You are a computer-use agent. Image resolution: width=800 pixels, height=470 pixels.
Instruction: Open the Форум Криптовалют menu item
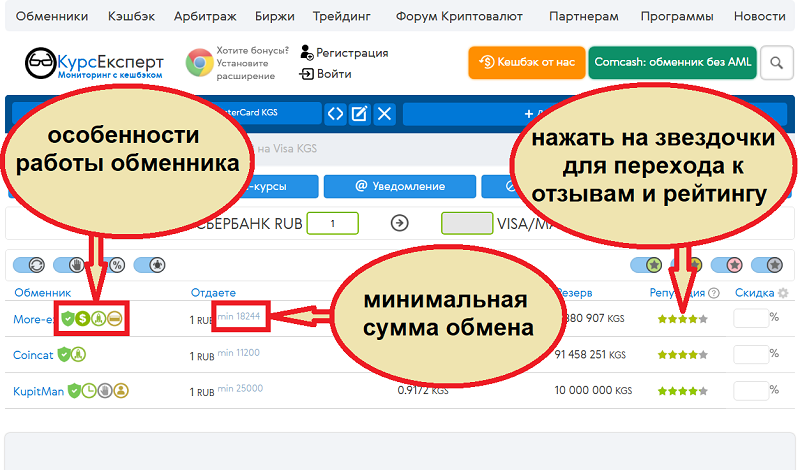pyautogui.click(x=459, y=16)
